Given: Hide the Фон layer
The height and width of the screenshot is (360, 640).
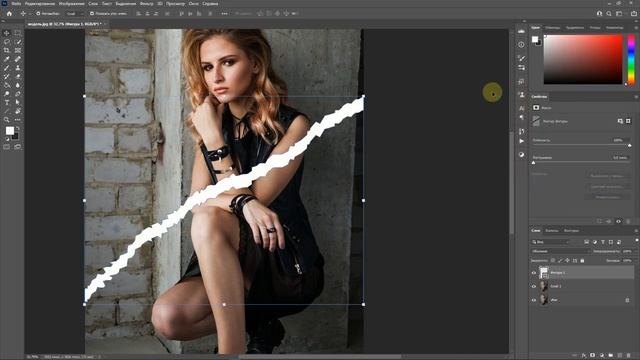Looking at the screenshot, I should (x=534, y=300).
